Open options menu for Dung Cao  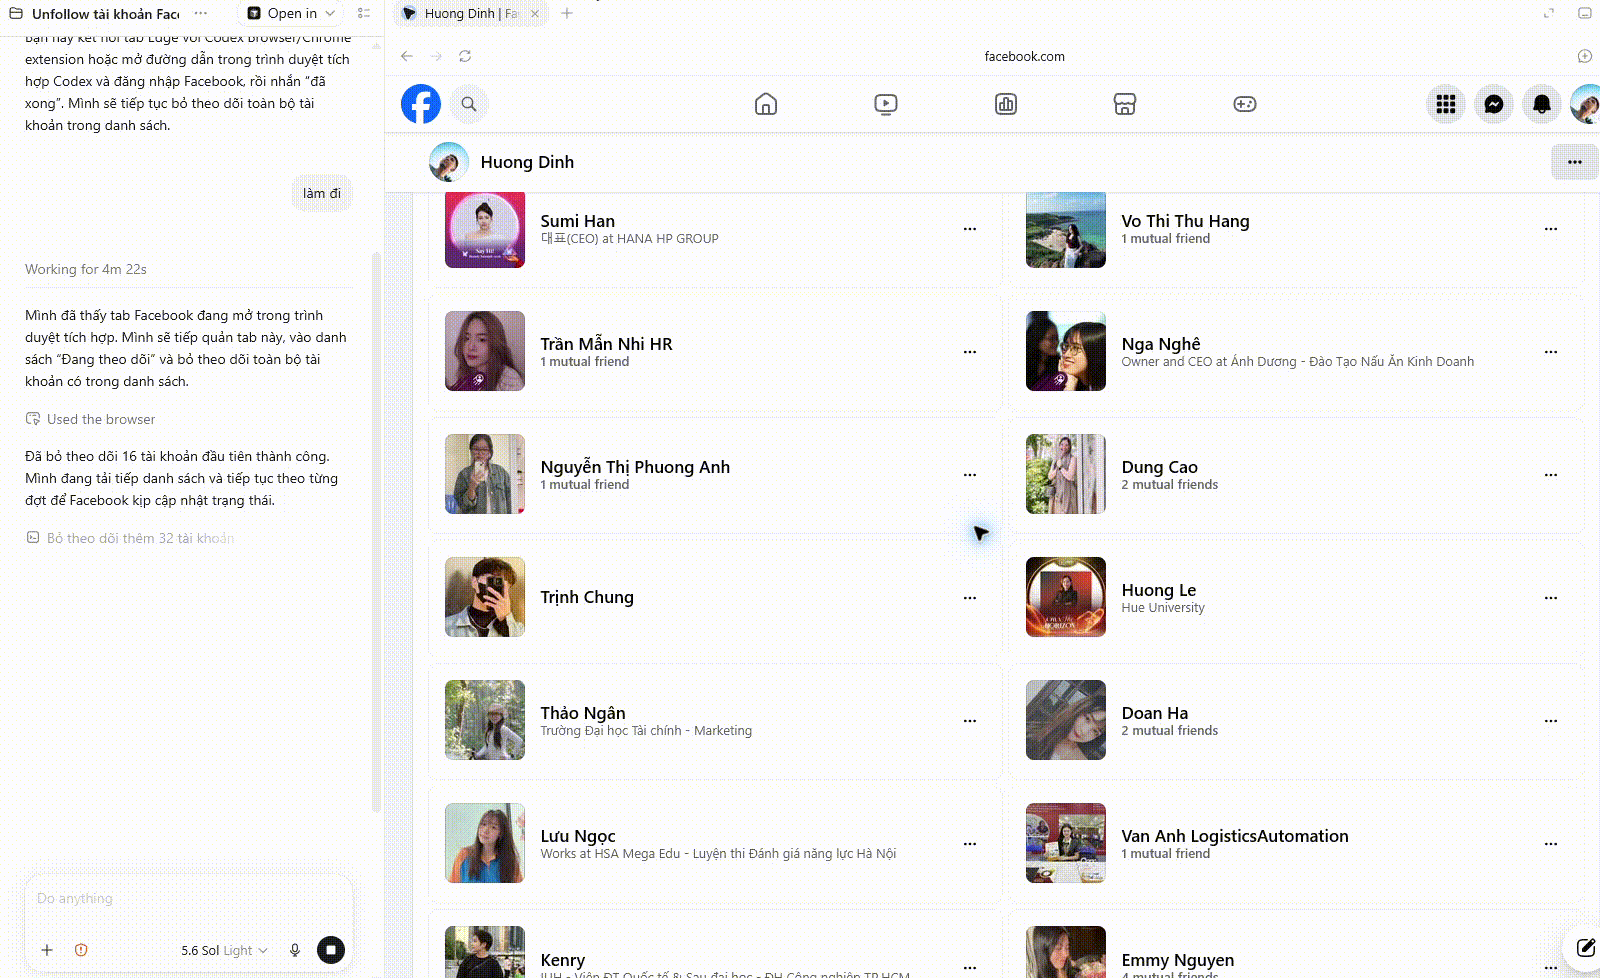pos(1551,475)
